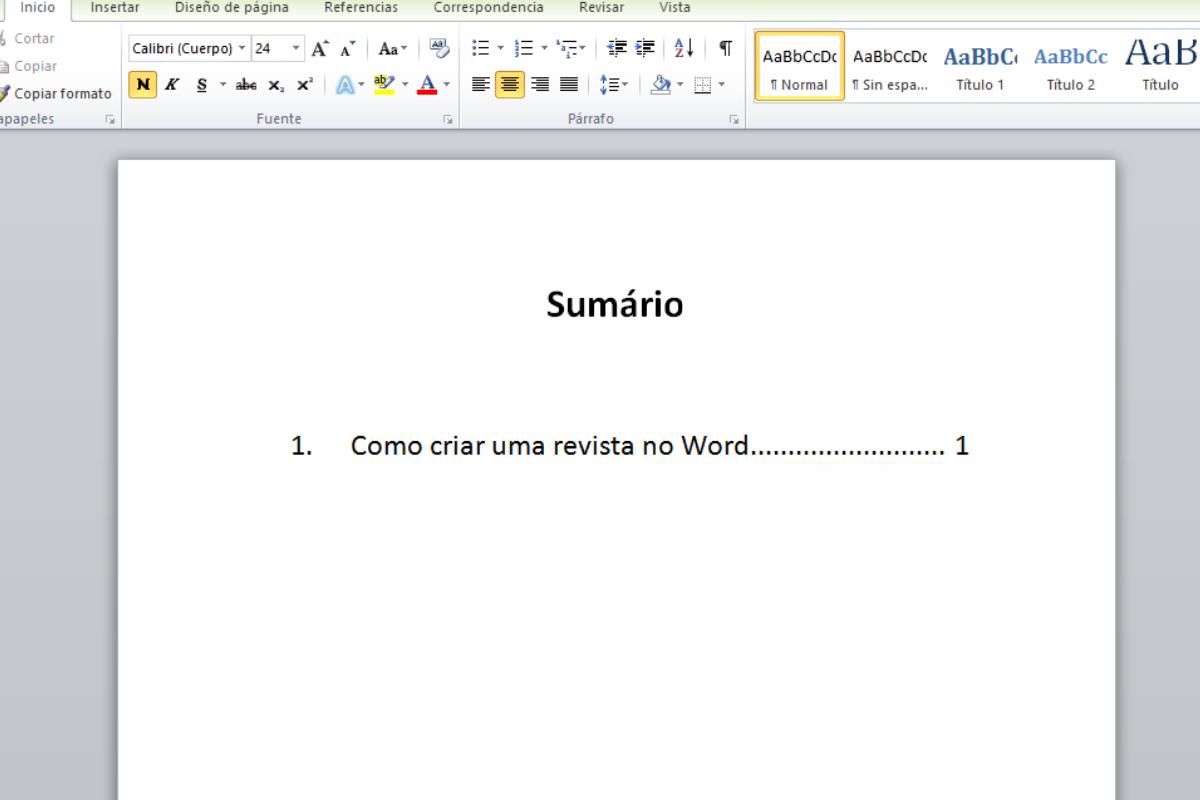Switch to the Referencias tab
Image resolution: width=1200 pixels, height=800 pixels.
pyautogui.click(x=360, y=8)
